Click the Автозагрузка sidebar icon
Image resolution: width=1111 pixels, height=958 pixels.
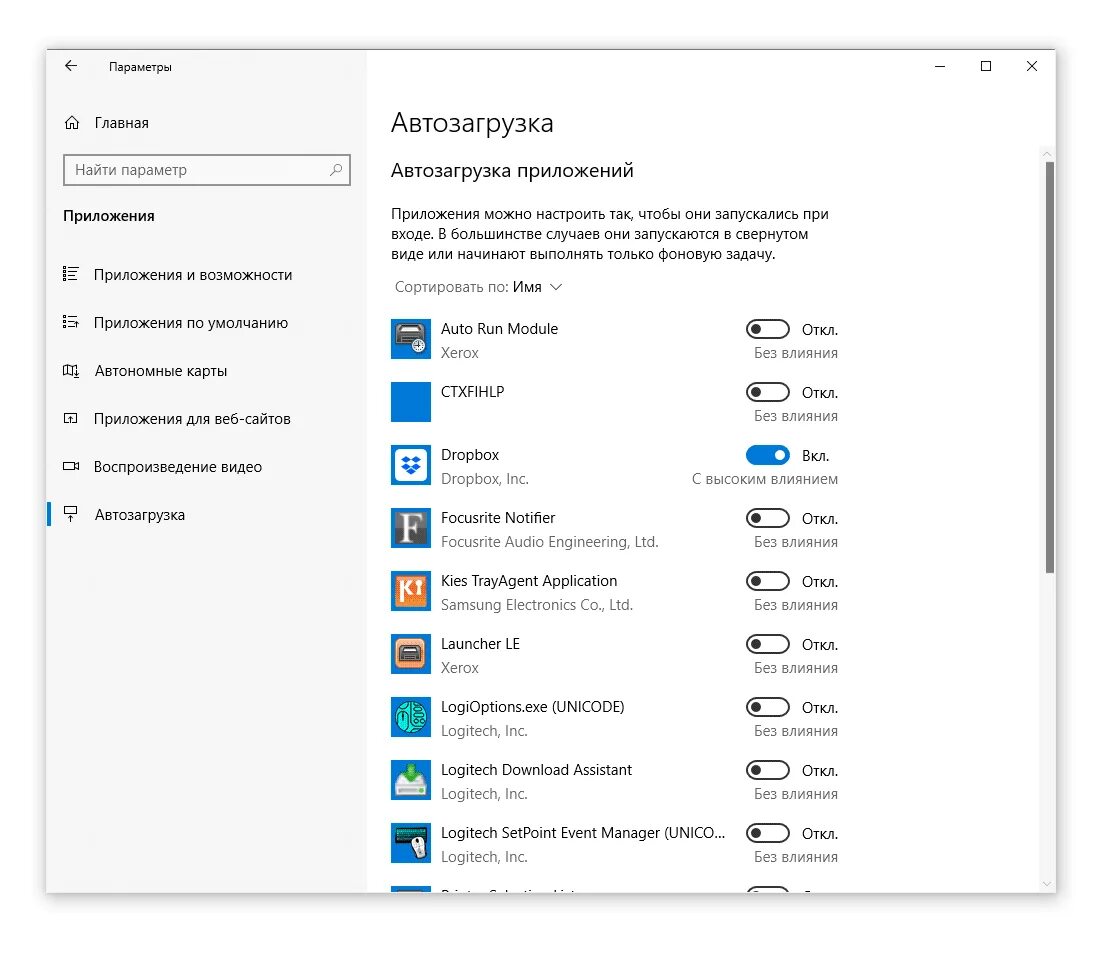70,514
